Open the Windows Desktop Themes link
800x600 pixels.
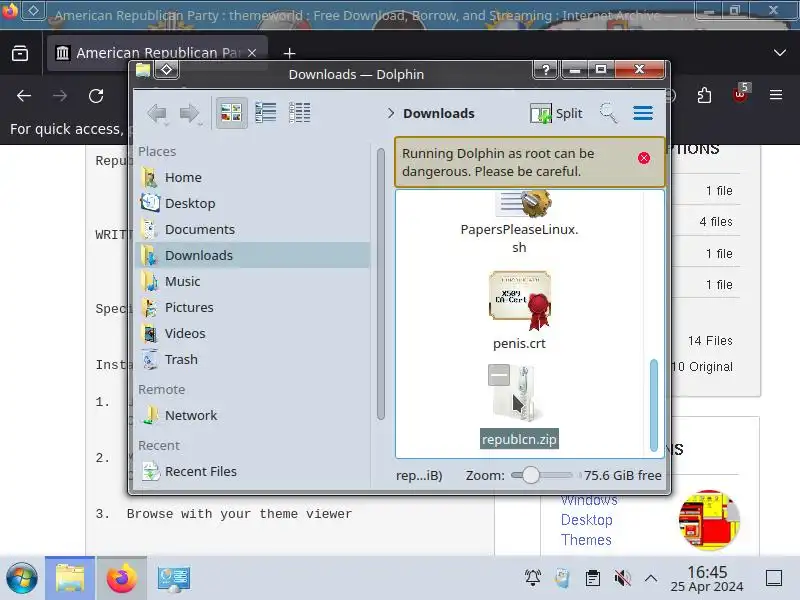[588, 519]
